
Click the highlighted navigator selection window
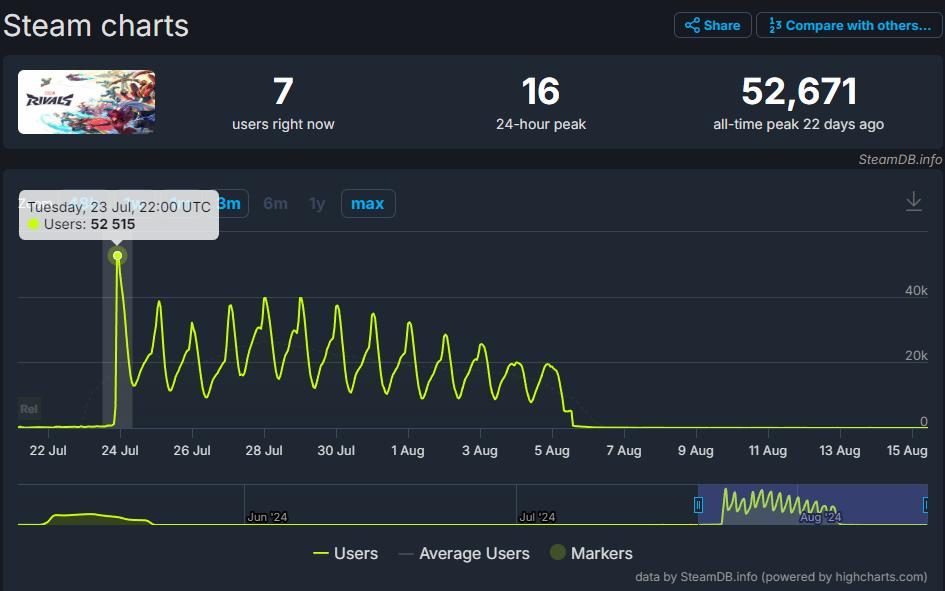tap(812, 504)
